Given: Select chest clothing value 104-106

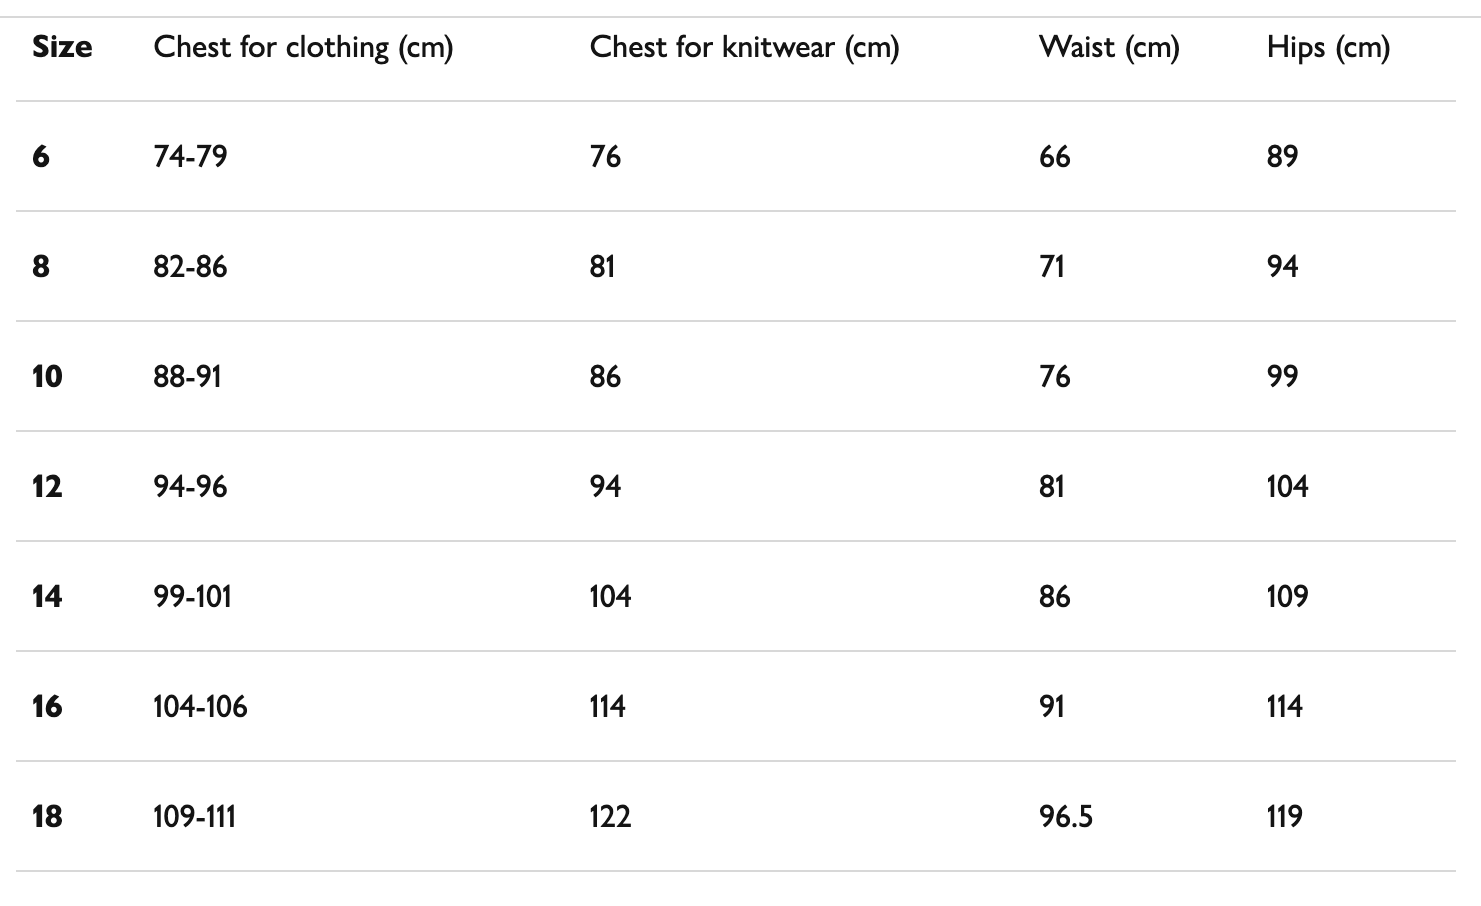Looking at the screenshot, I should (x=200, y=706).
